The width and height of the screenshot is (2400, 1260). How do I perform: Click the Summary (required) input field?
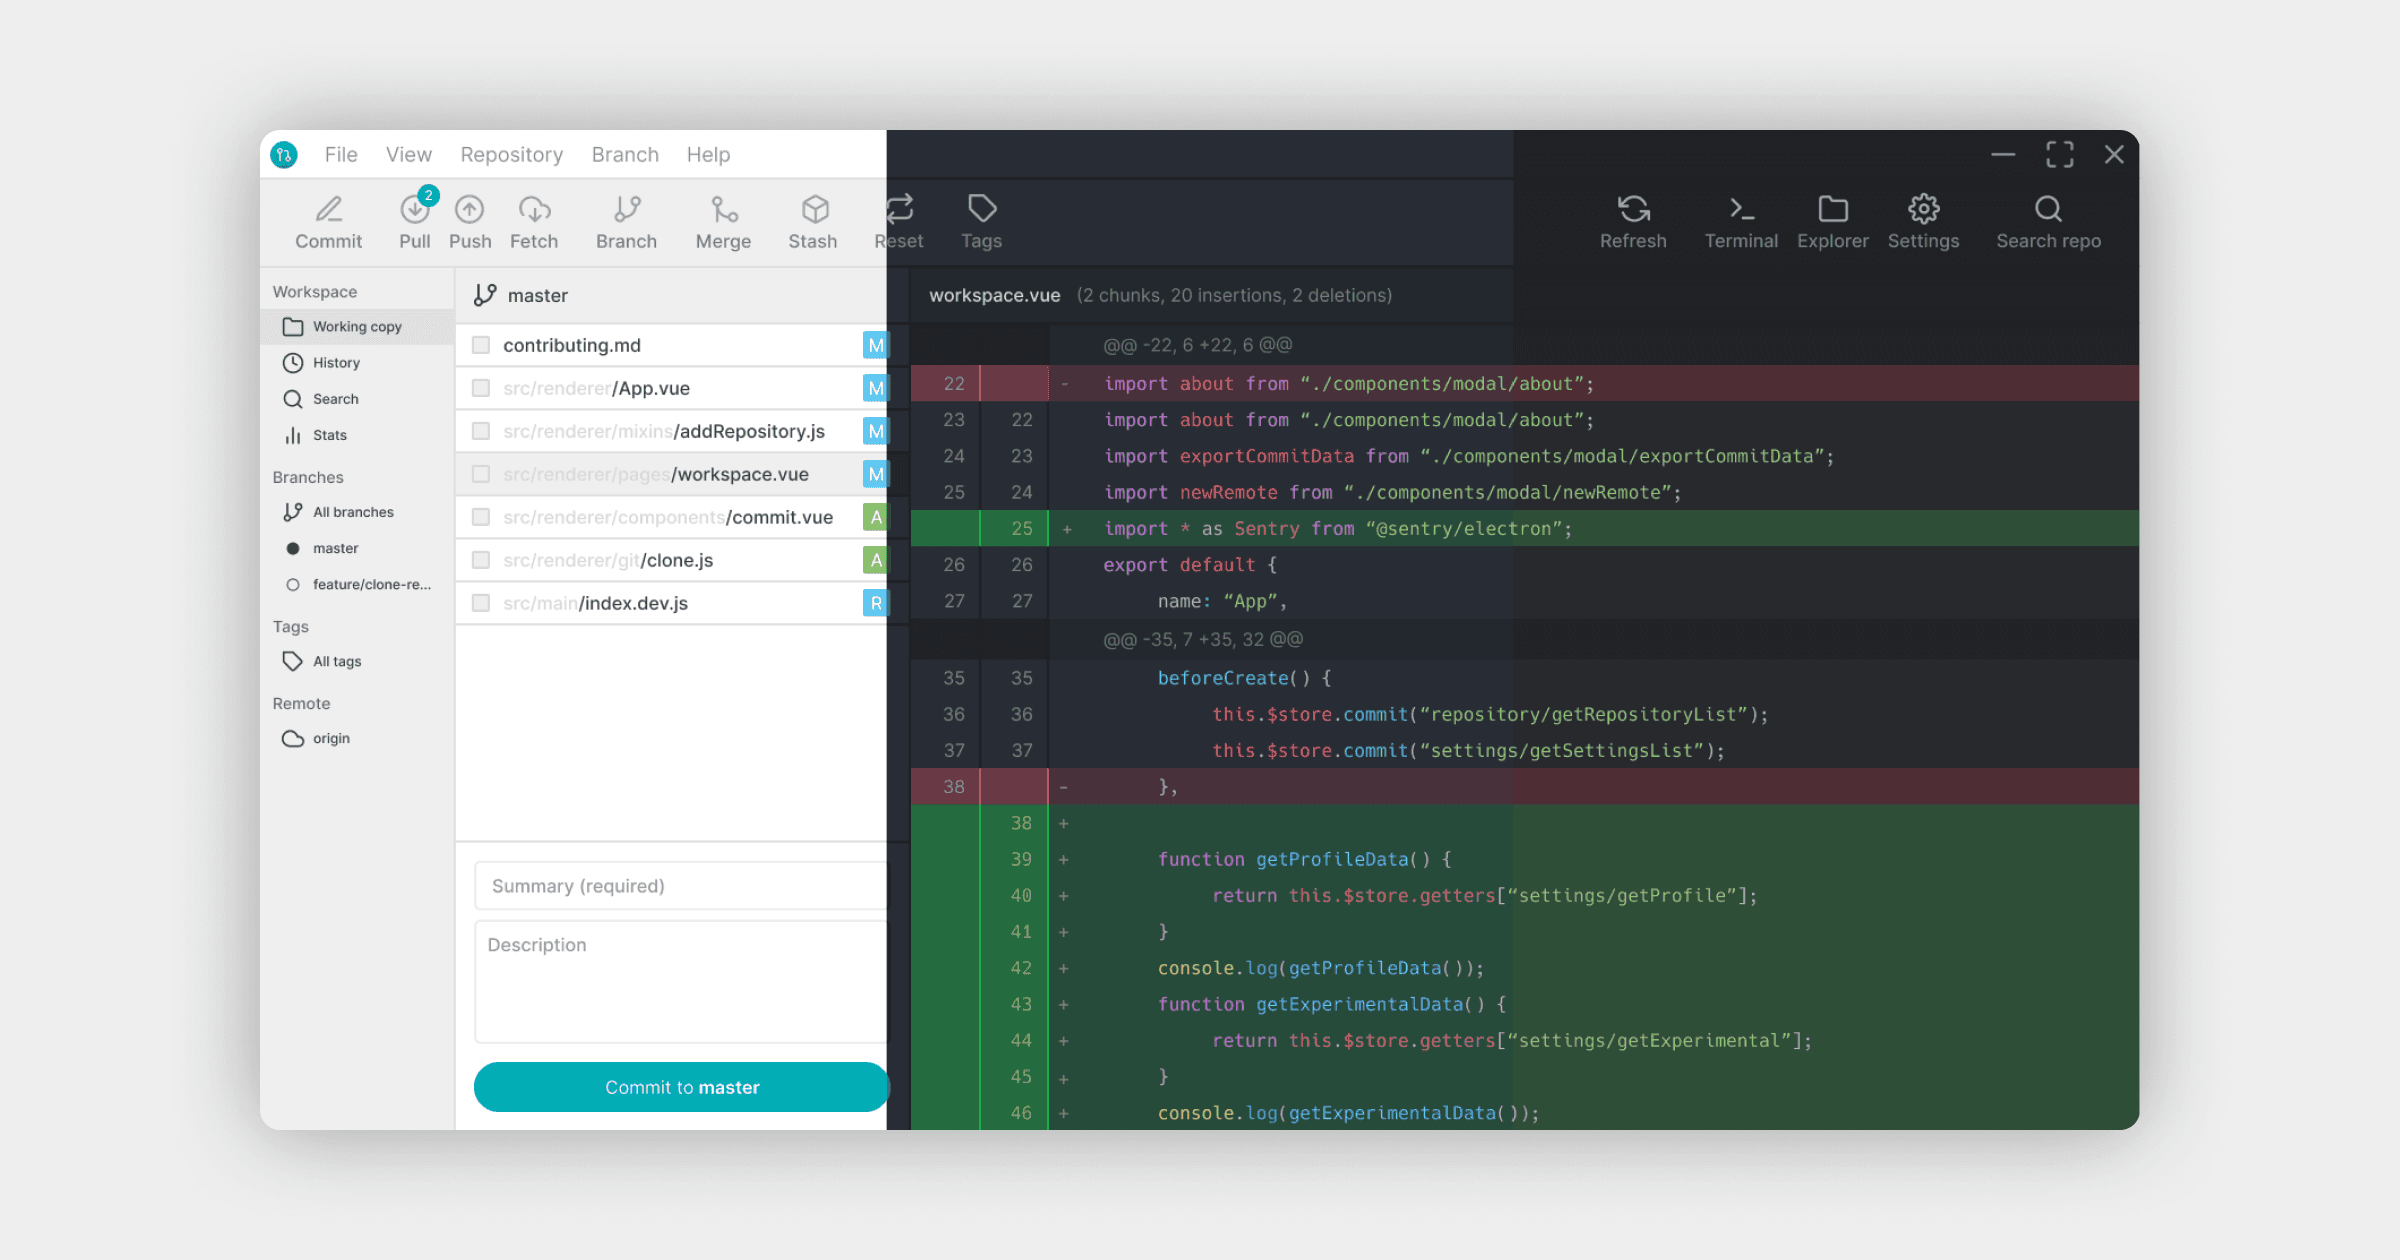(681, 886)
